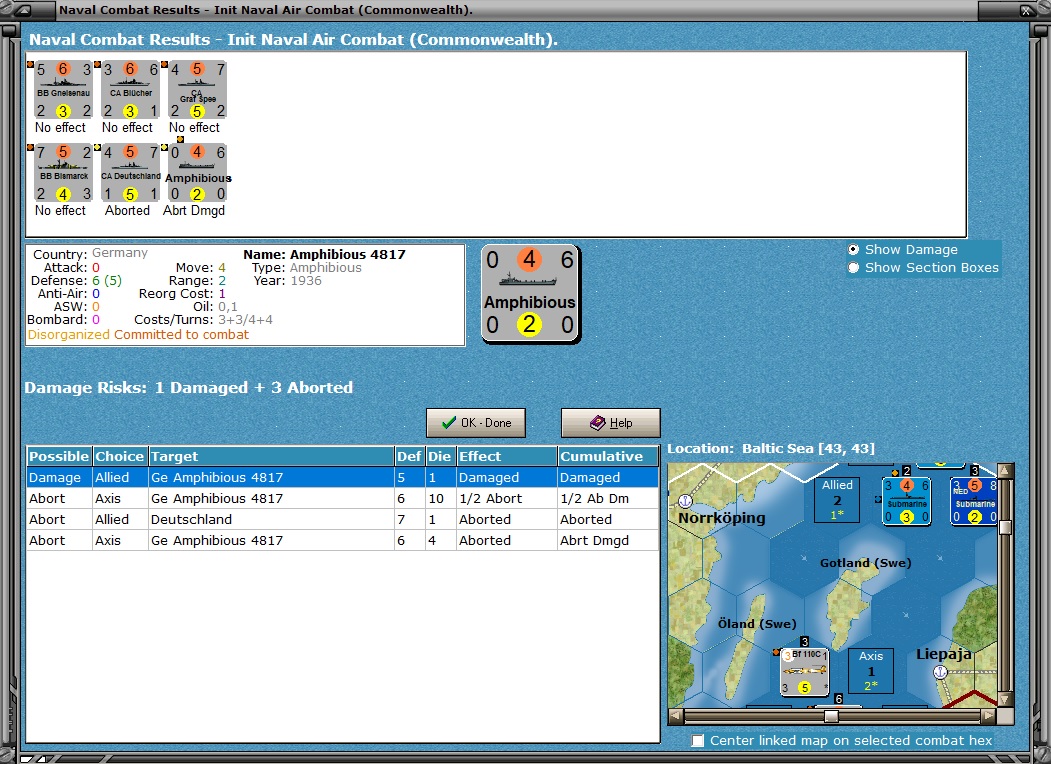Screen dimensions: 1051x764
Task: Select the row with cumulative Abrt Dmgd
Action: tap(343, 540)
